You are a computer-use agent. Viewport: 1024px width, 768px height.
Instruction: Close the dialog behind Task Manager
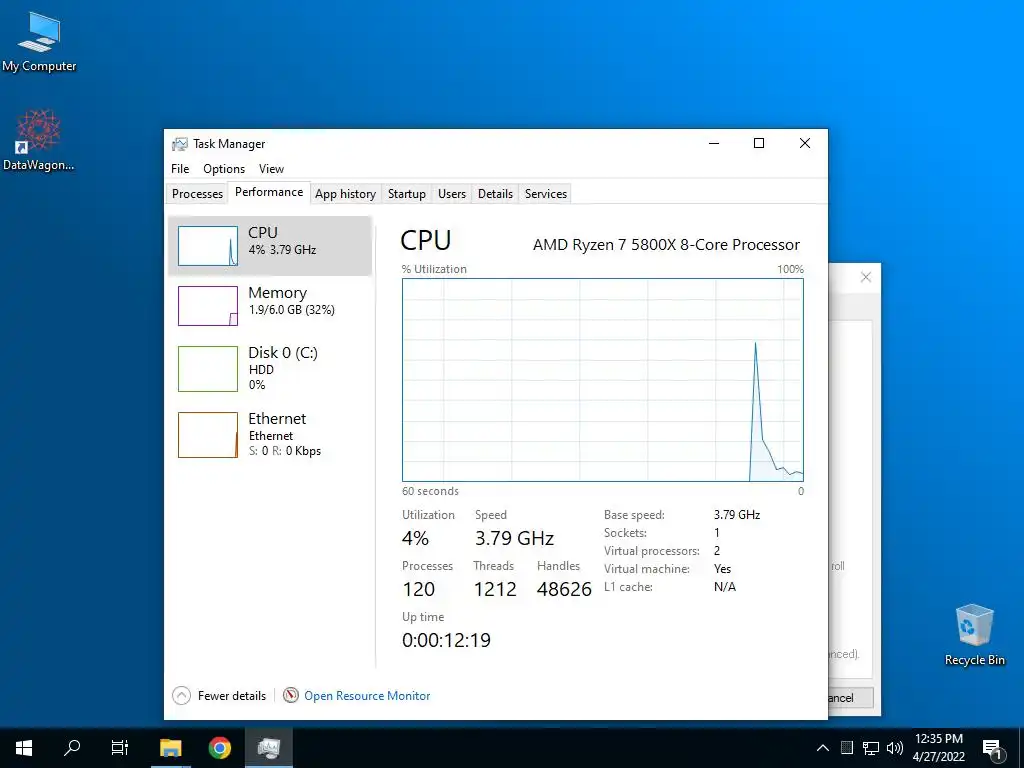click(866, 277)
